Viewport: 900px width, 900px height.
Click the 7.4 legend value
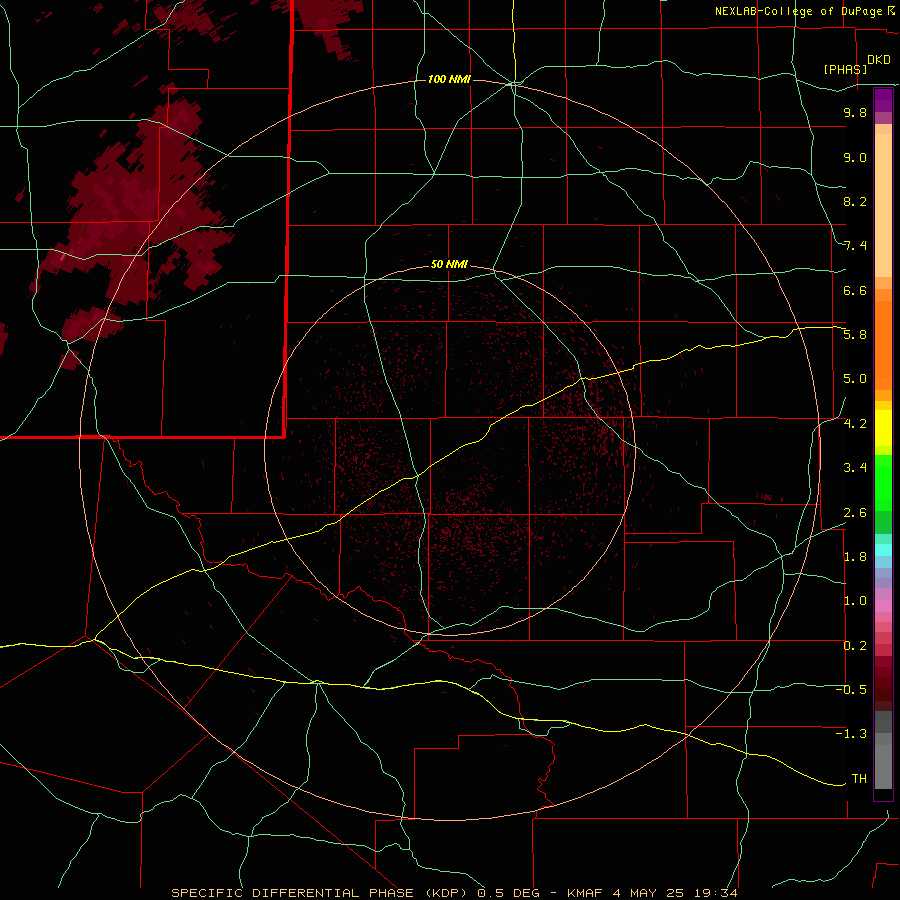855,246
